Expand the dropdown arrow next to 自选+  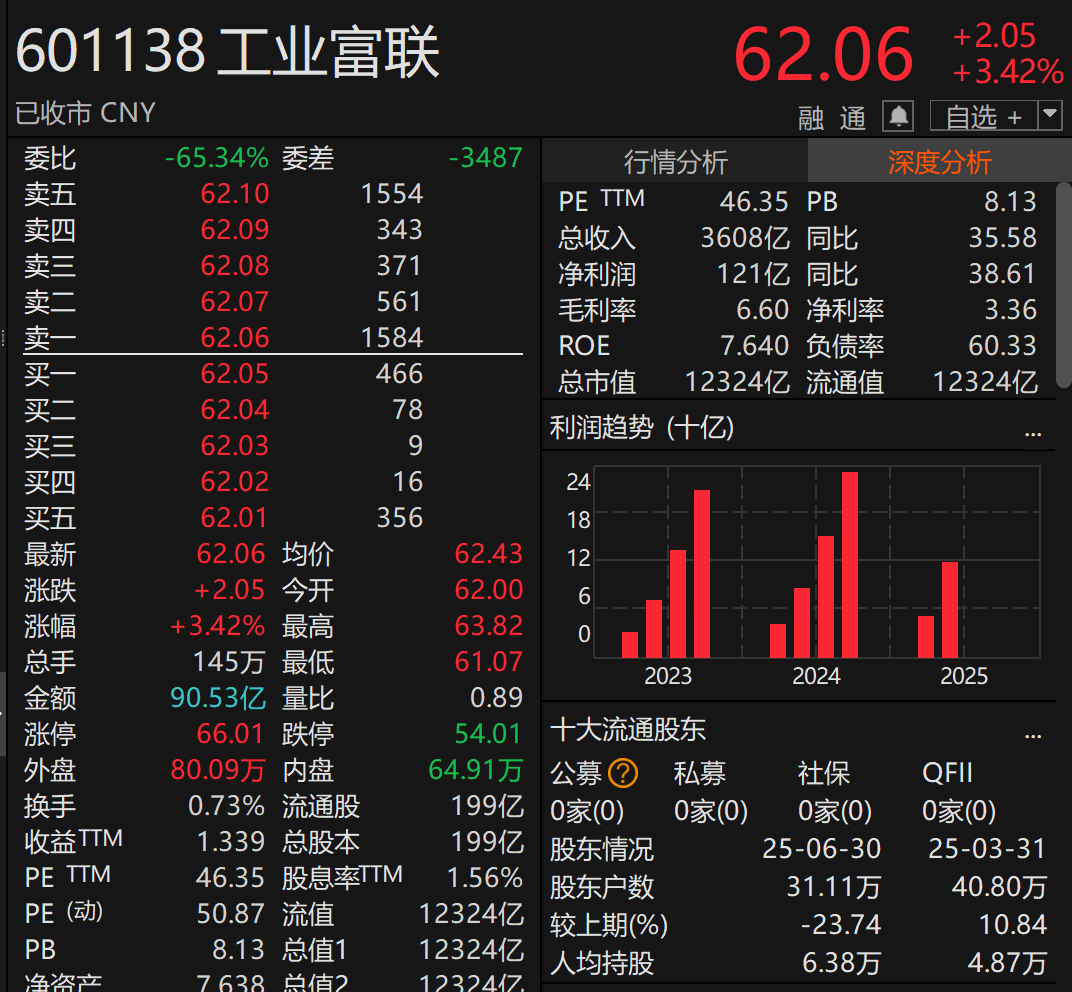[x=1048, y=116]
